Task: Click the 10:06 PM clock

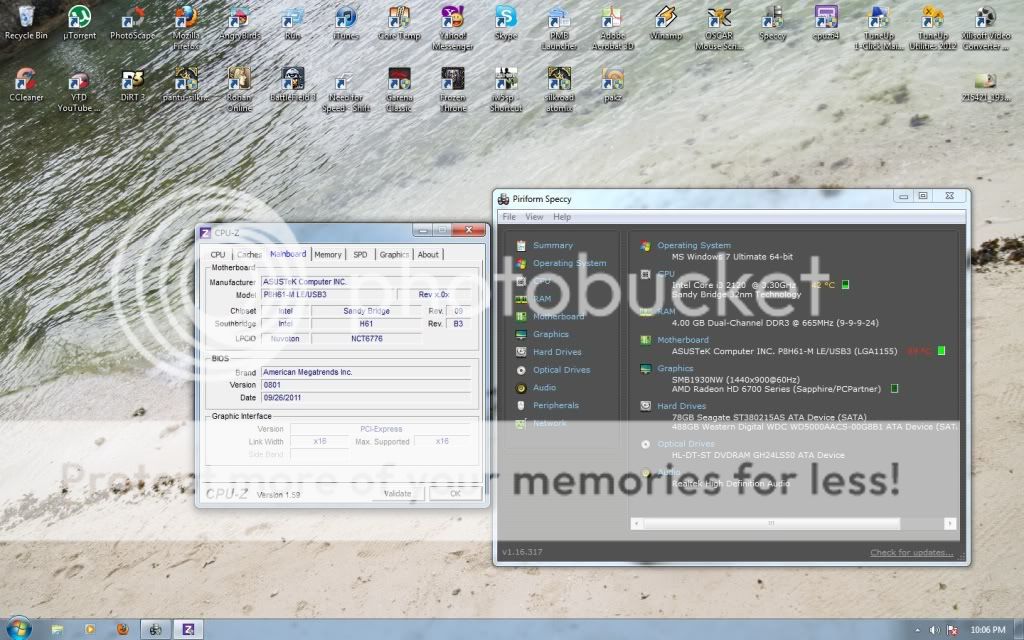Action: click(987, 630)
